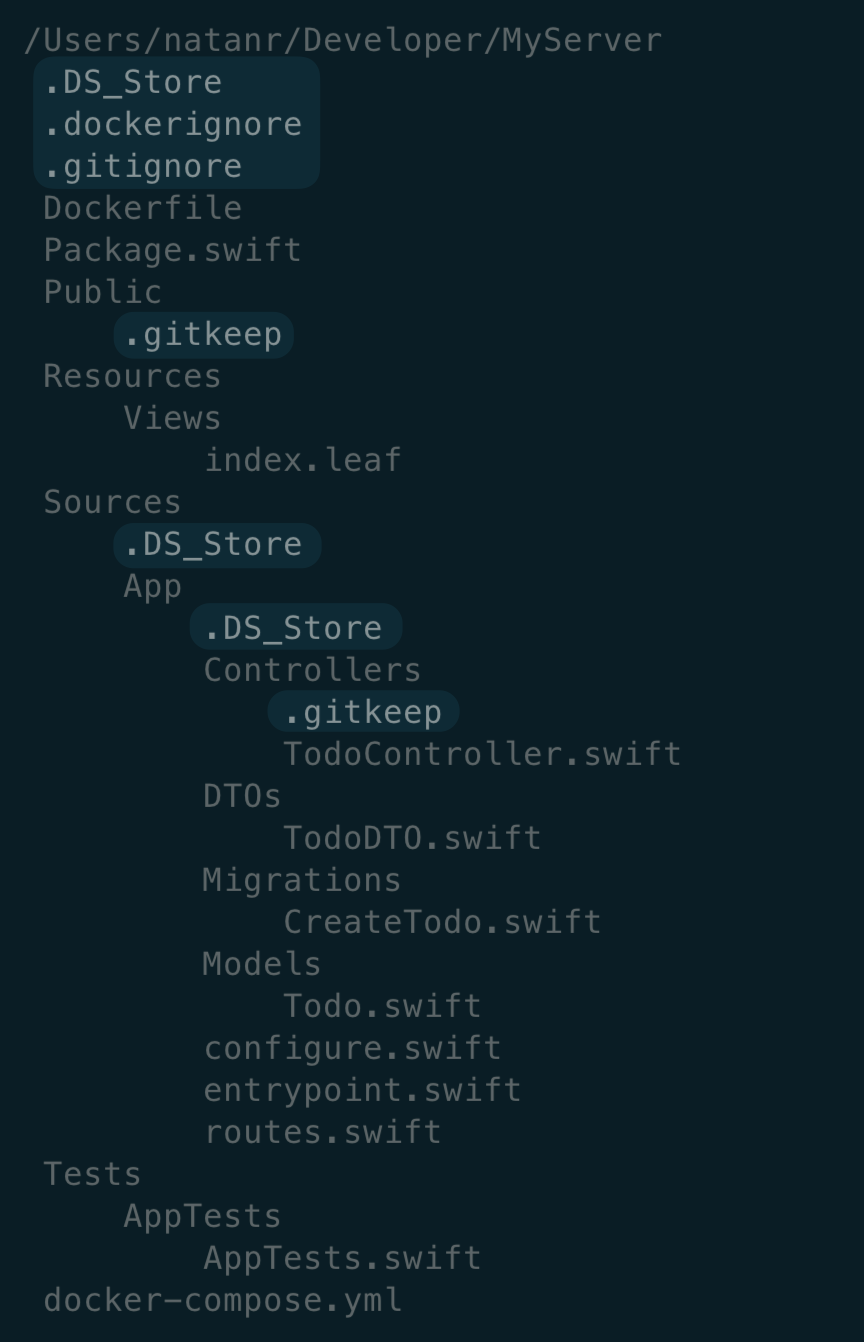Screen dimensions: 864x1342
Task: Open the Dockerfile entry
Action: pos(142,208)
